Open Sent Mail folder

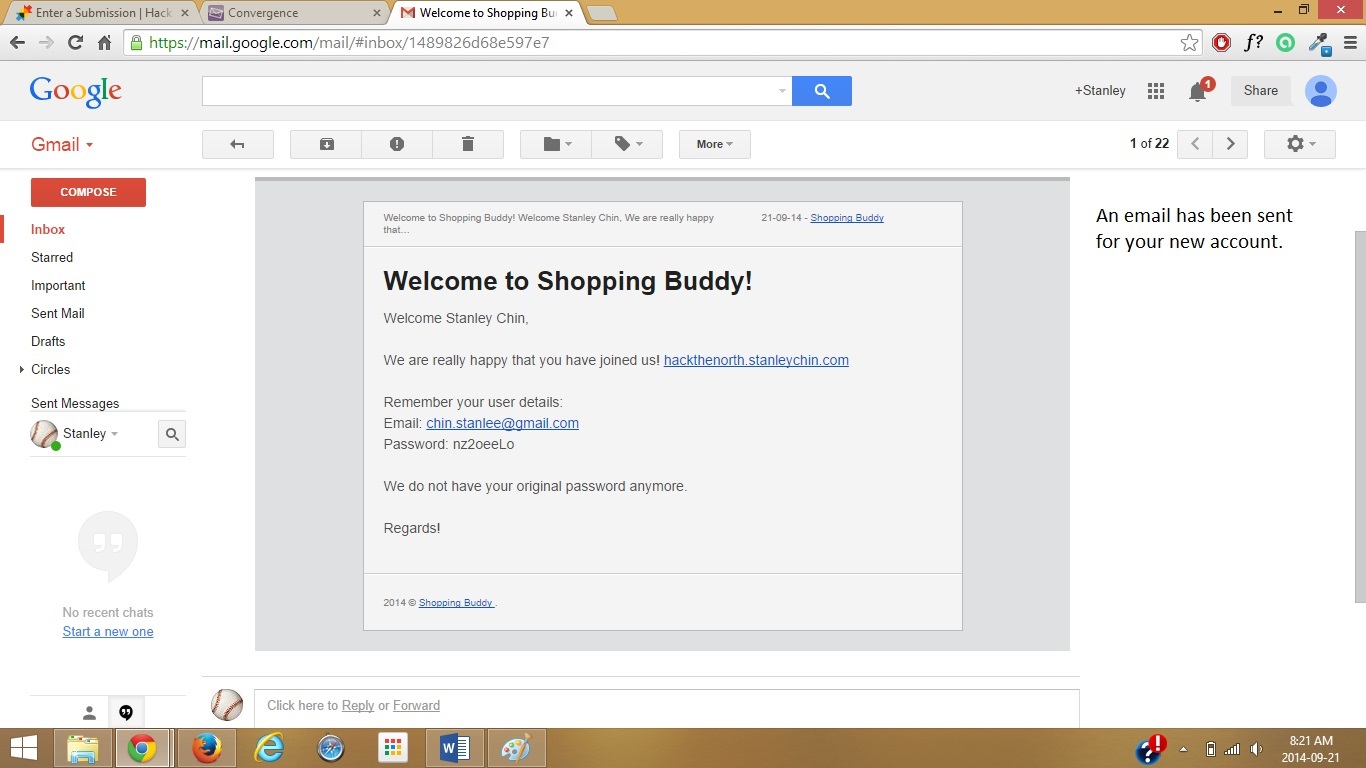[58, 313]
